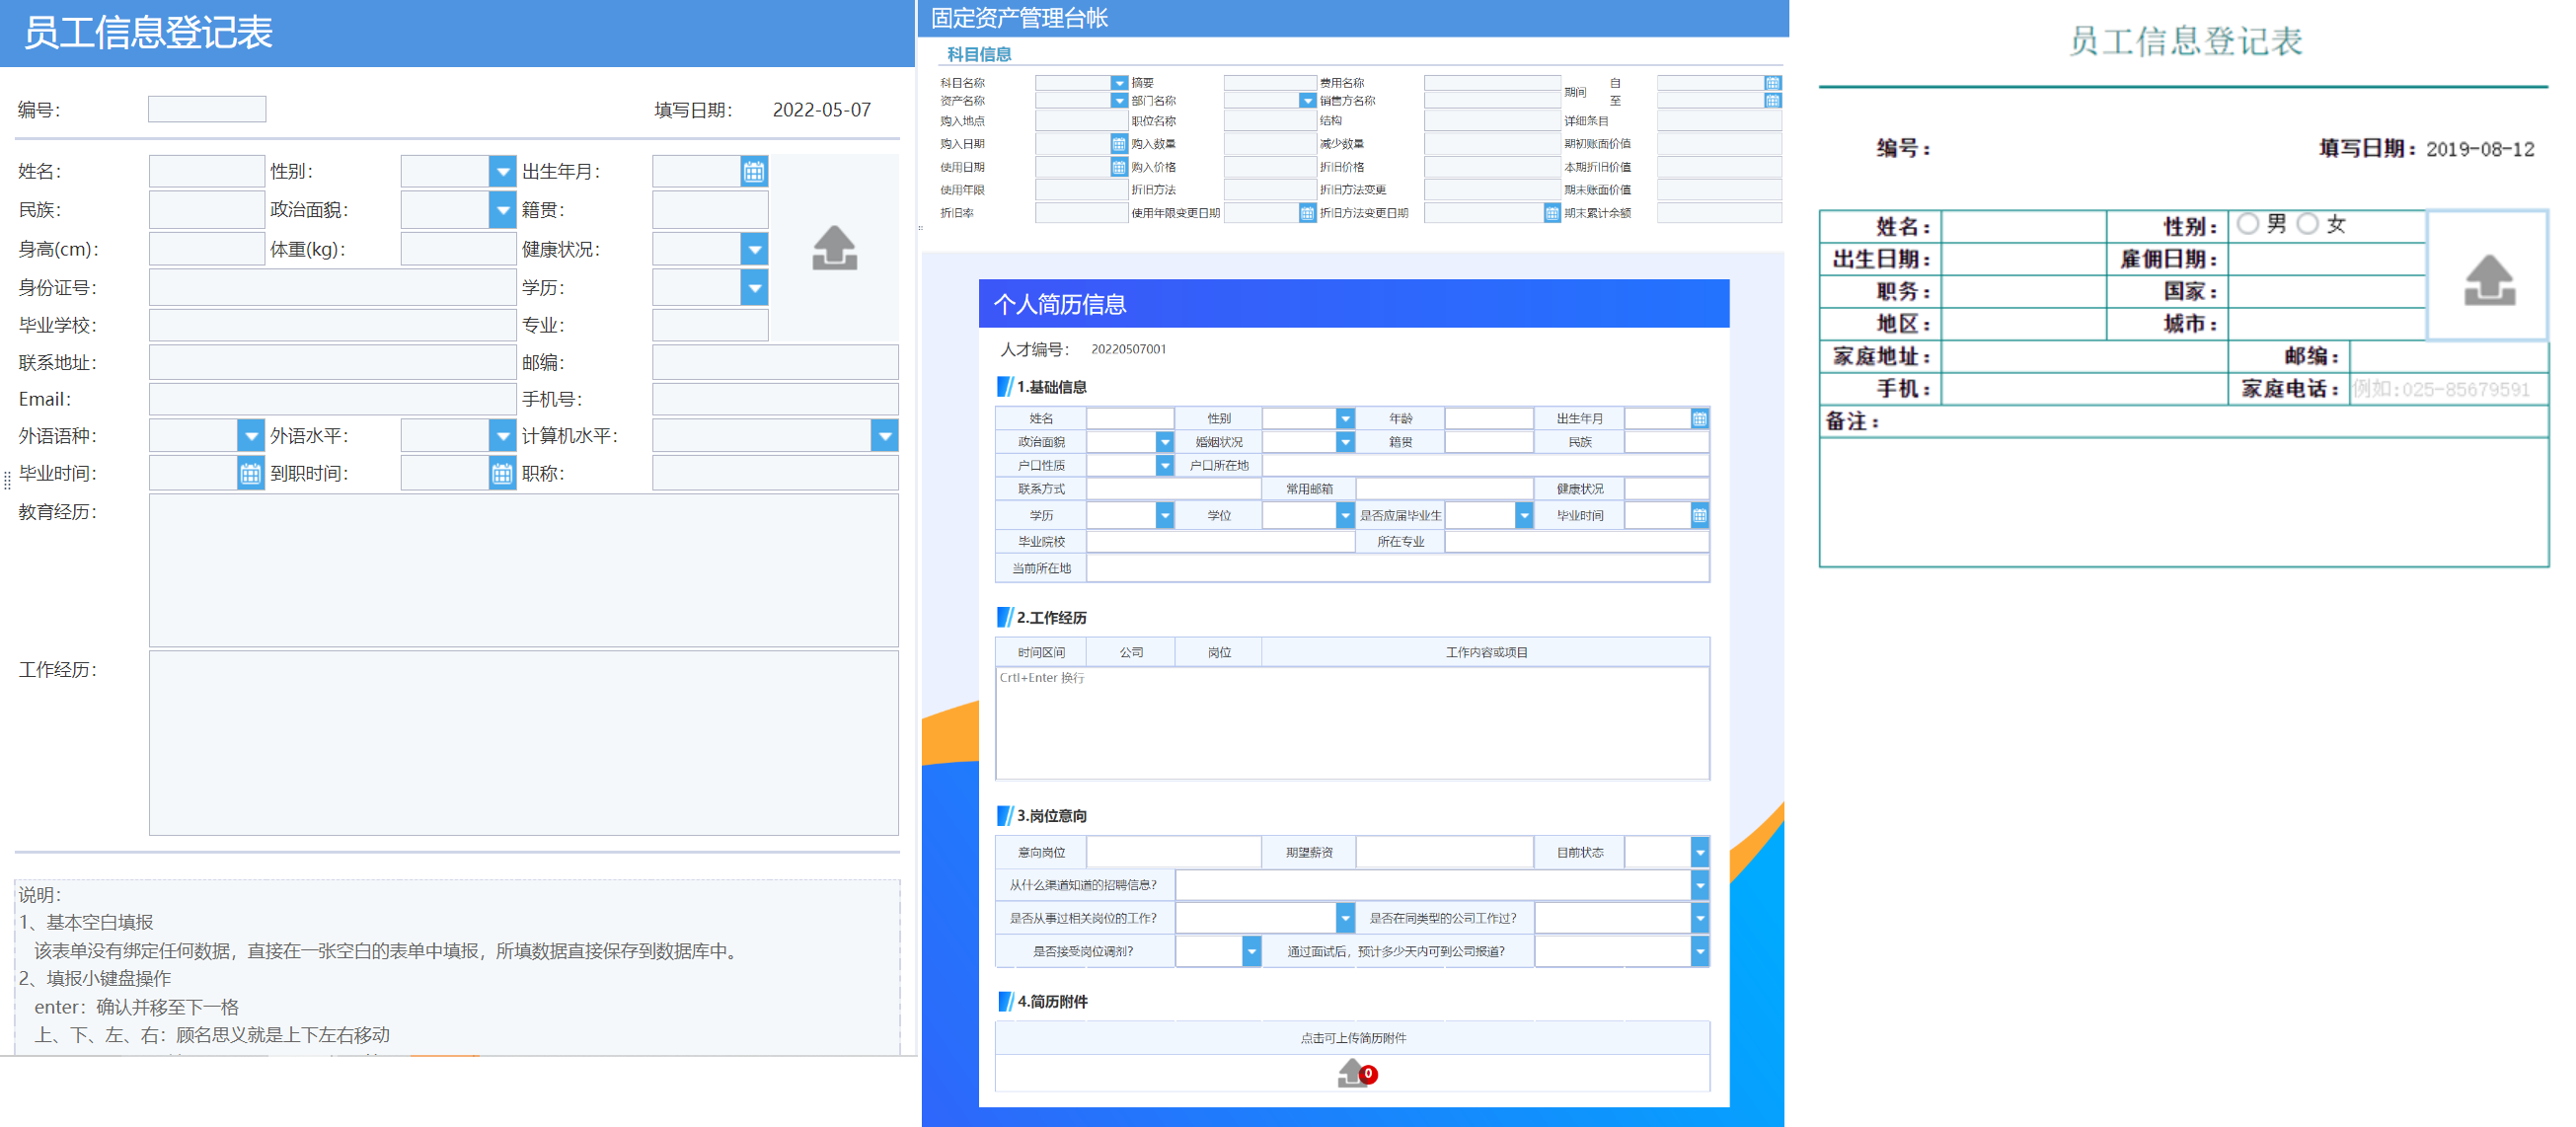The width and height of the screenshot is (2576, 1127).
Task: Expand 政治面貌 dropdown in left form
Action: tap(503, 210)
